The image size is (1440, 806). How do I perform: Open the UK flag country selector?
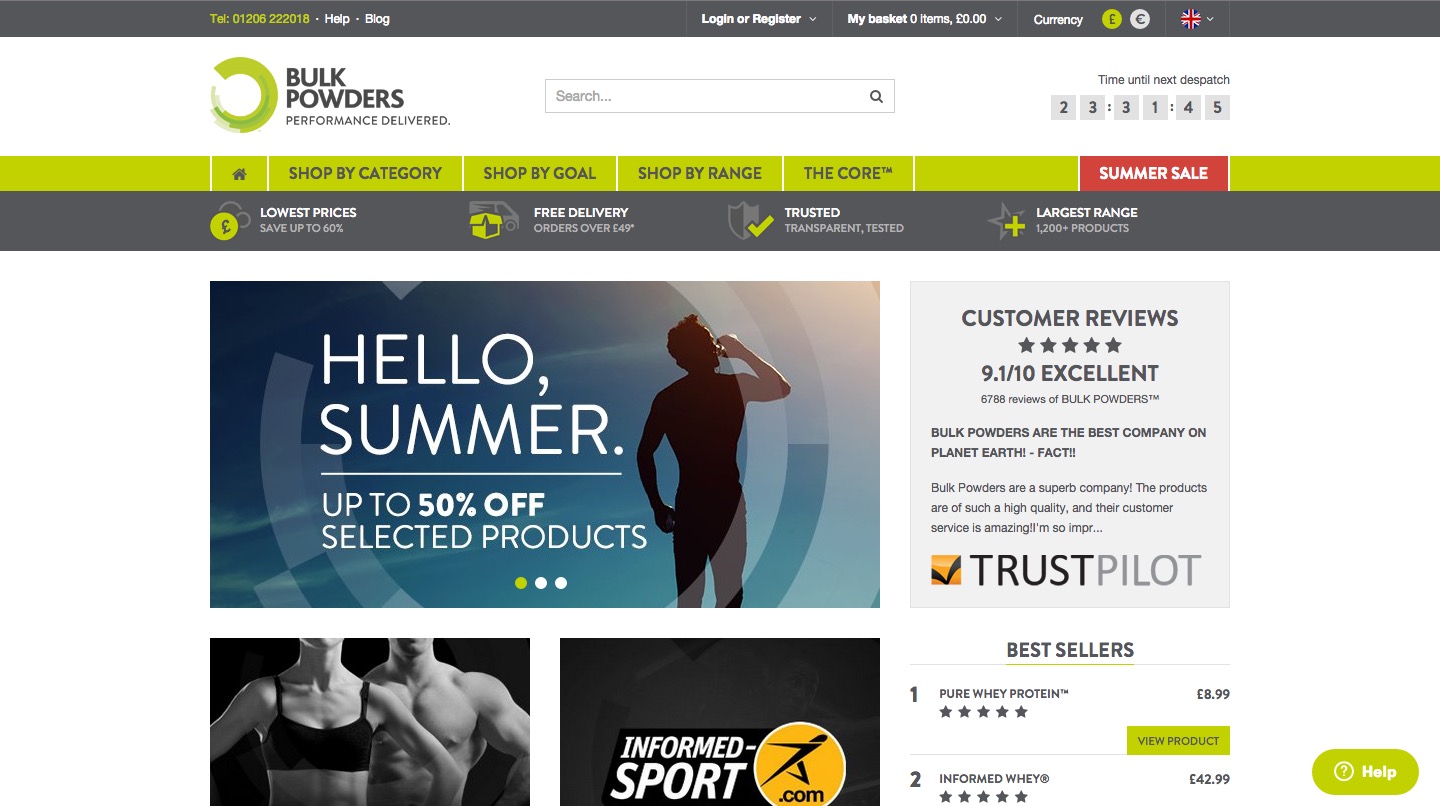pyautogui.click(x=1198, y=19)
